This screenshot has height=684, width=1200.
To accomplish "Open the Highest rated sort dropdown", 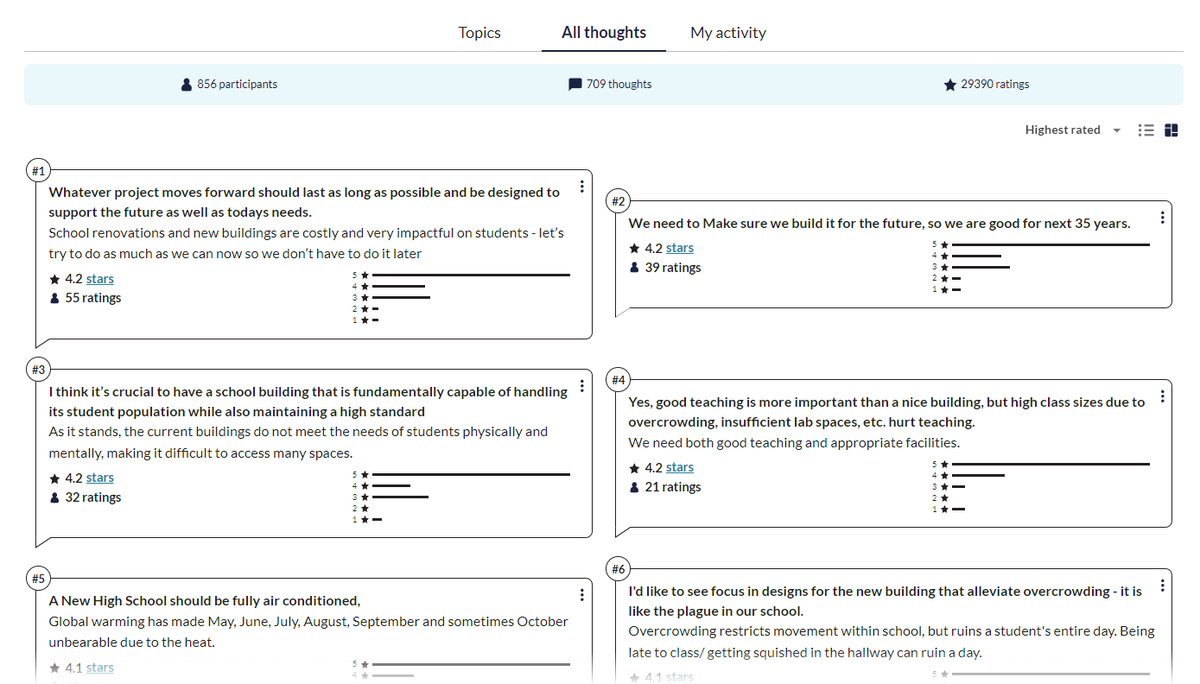I will click(x=1073, y=130).
